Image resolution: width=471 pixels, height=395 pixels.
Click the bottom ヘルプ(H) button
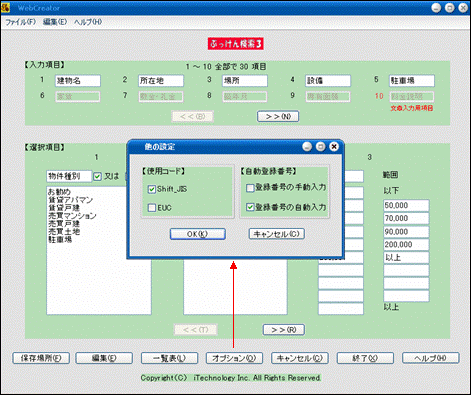(x=431, y=358)
